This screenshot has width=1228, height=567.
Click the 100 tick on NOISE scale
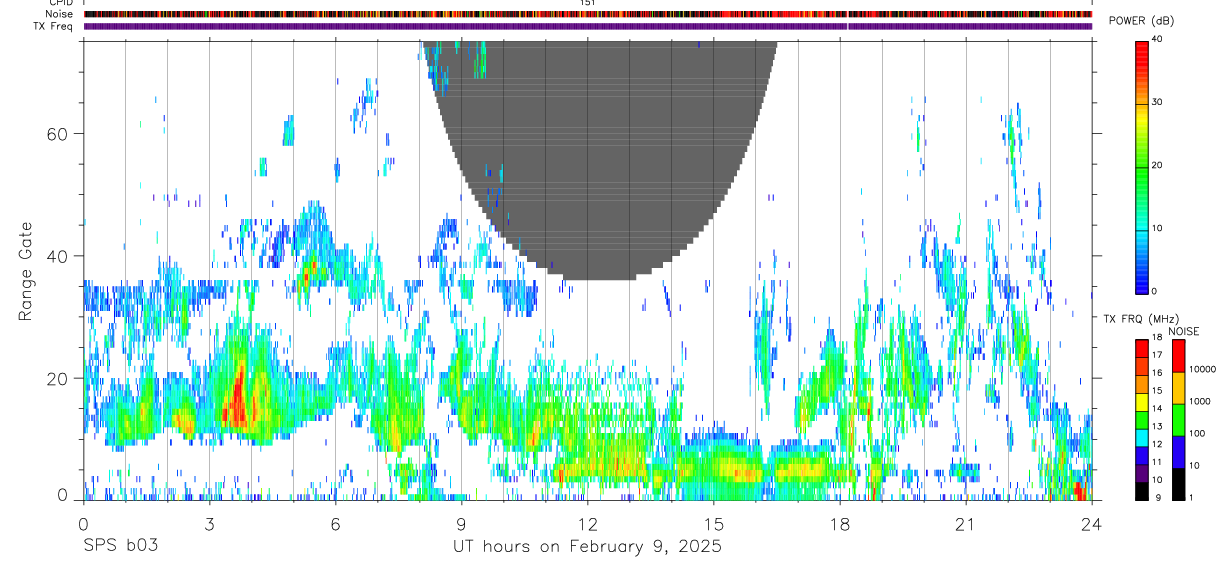point(1197,433)
